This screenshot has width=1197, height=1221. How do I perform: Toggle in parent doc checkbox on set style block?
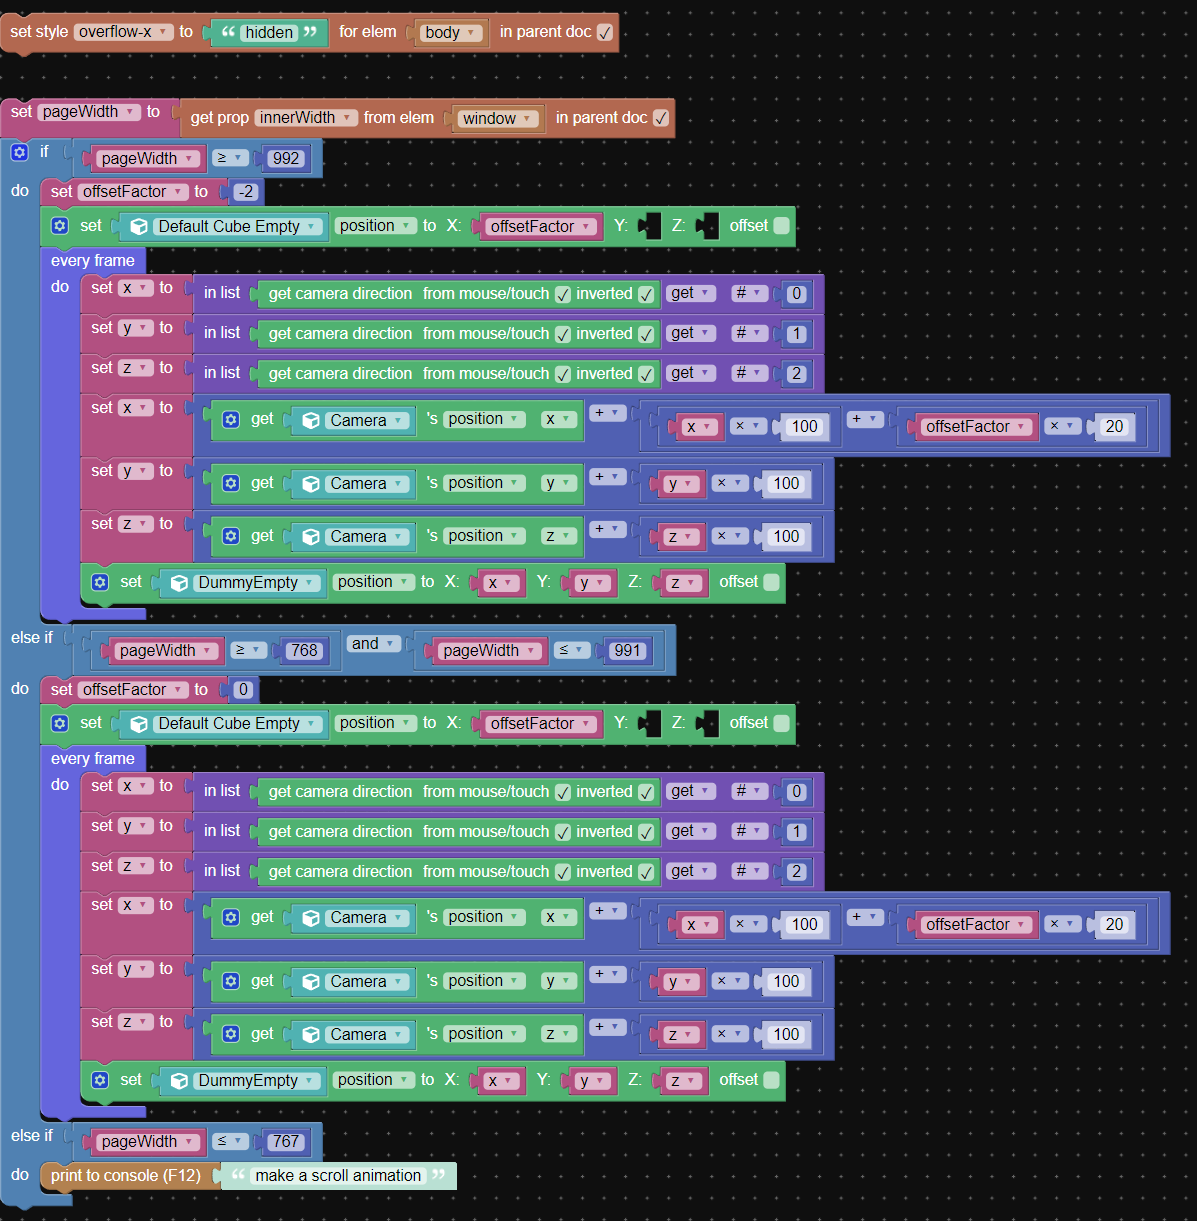point(605,32)
